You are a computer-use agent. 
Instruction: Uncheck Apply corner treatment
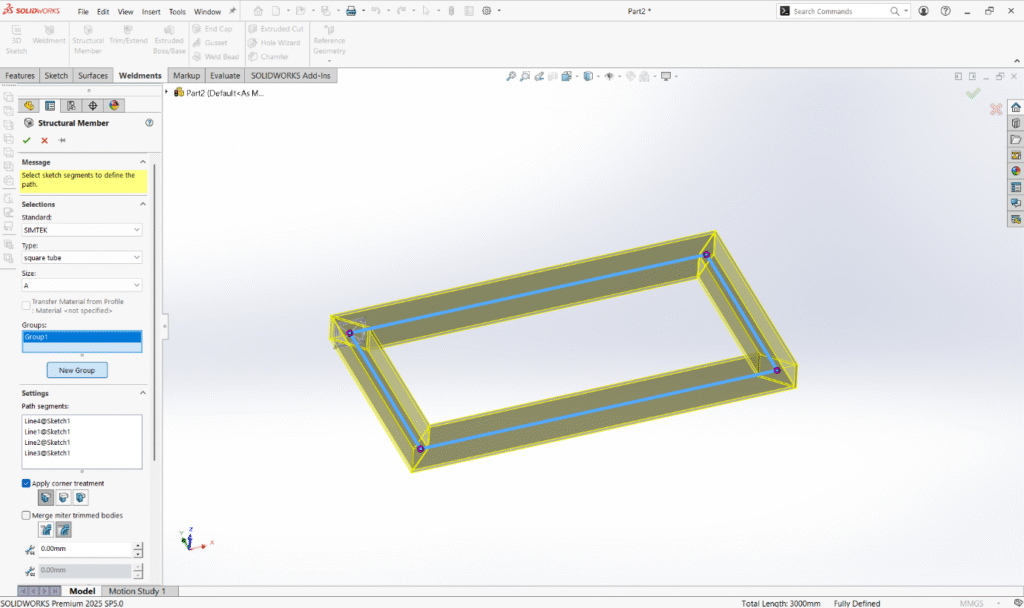click(26, 483)
